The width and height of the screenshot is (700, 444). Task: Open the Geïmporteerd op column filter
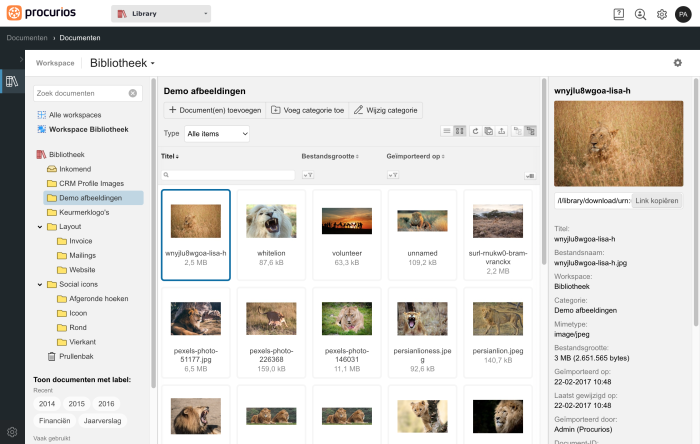pos(393,175)
